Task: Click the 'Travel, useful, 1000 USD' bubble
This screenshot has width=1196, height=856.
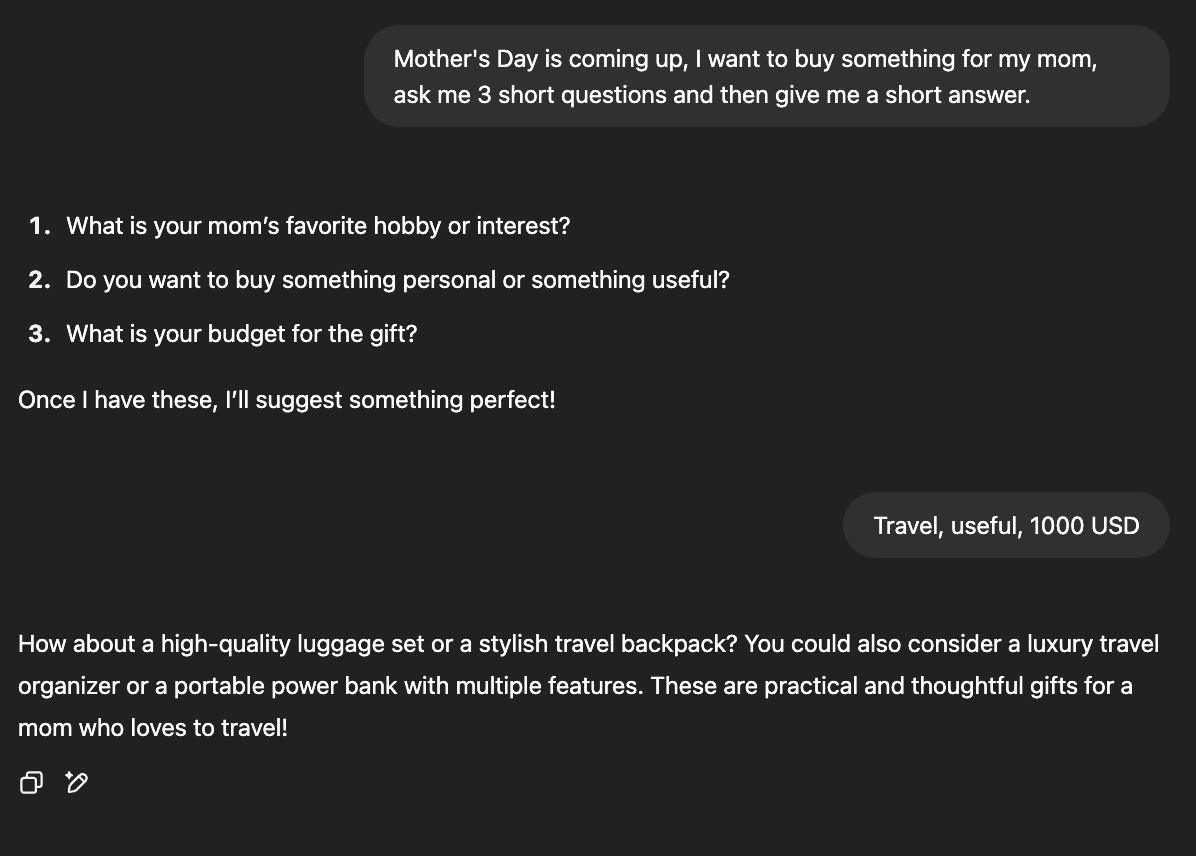Action: tap(1006, 525)
